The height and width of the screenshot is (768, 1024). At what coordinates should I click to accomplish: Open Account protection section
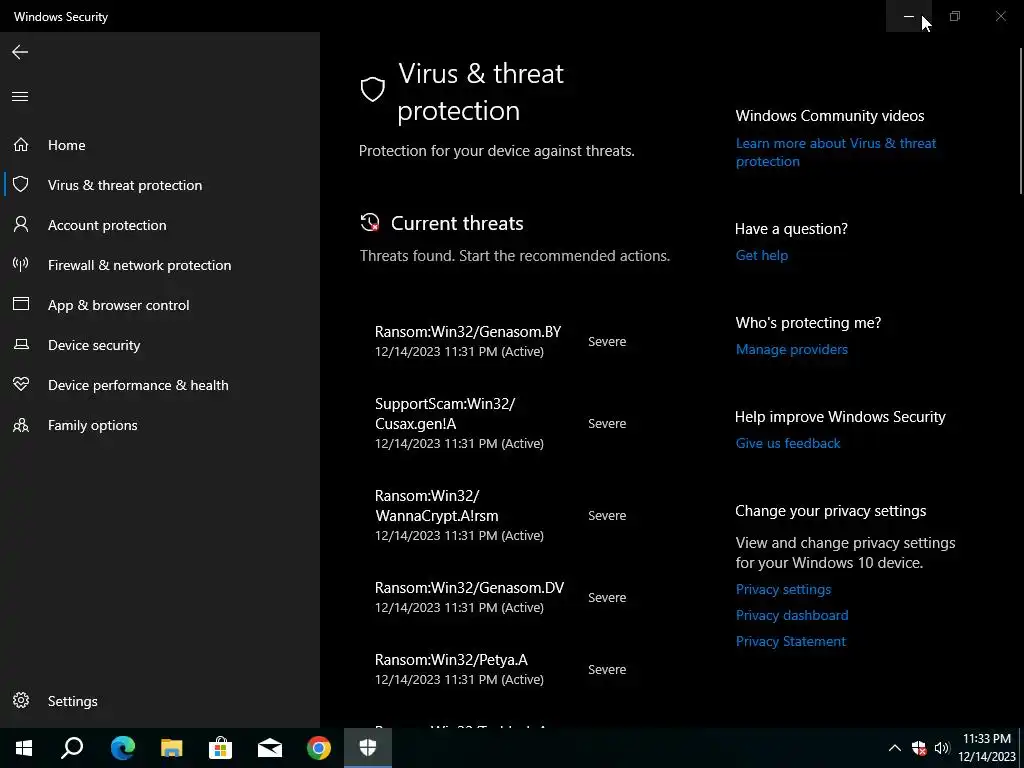[x=107, y=225]
